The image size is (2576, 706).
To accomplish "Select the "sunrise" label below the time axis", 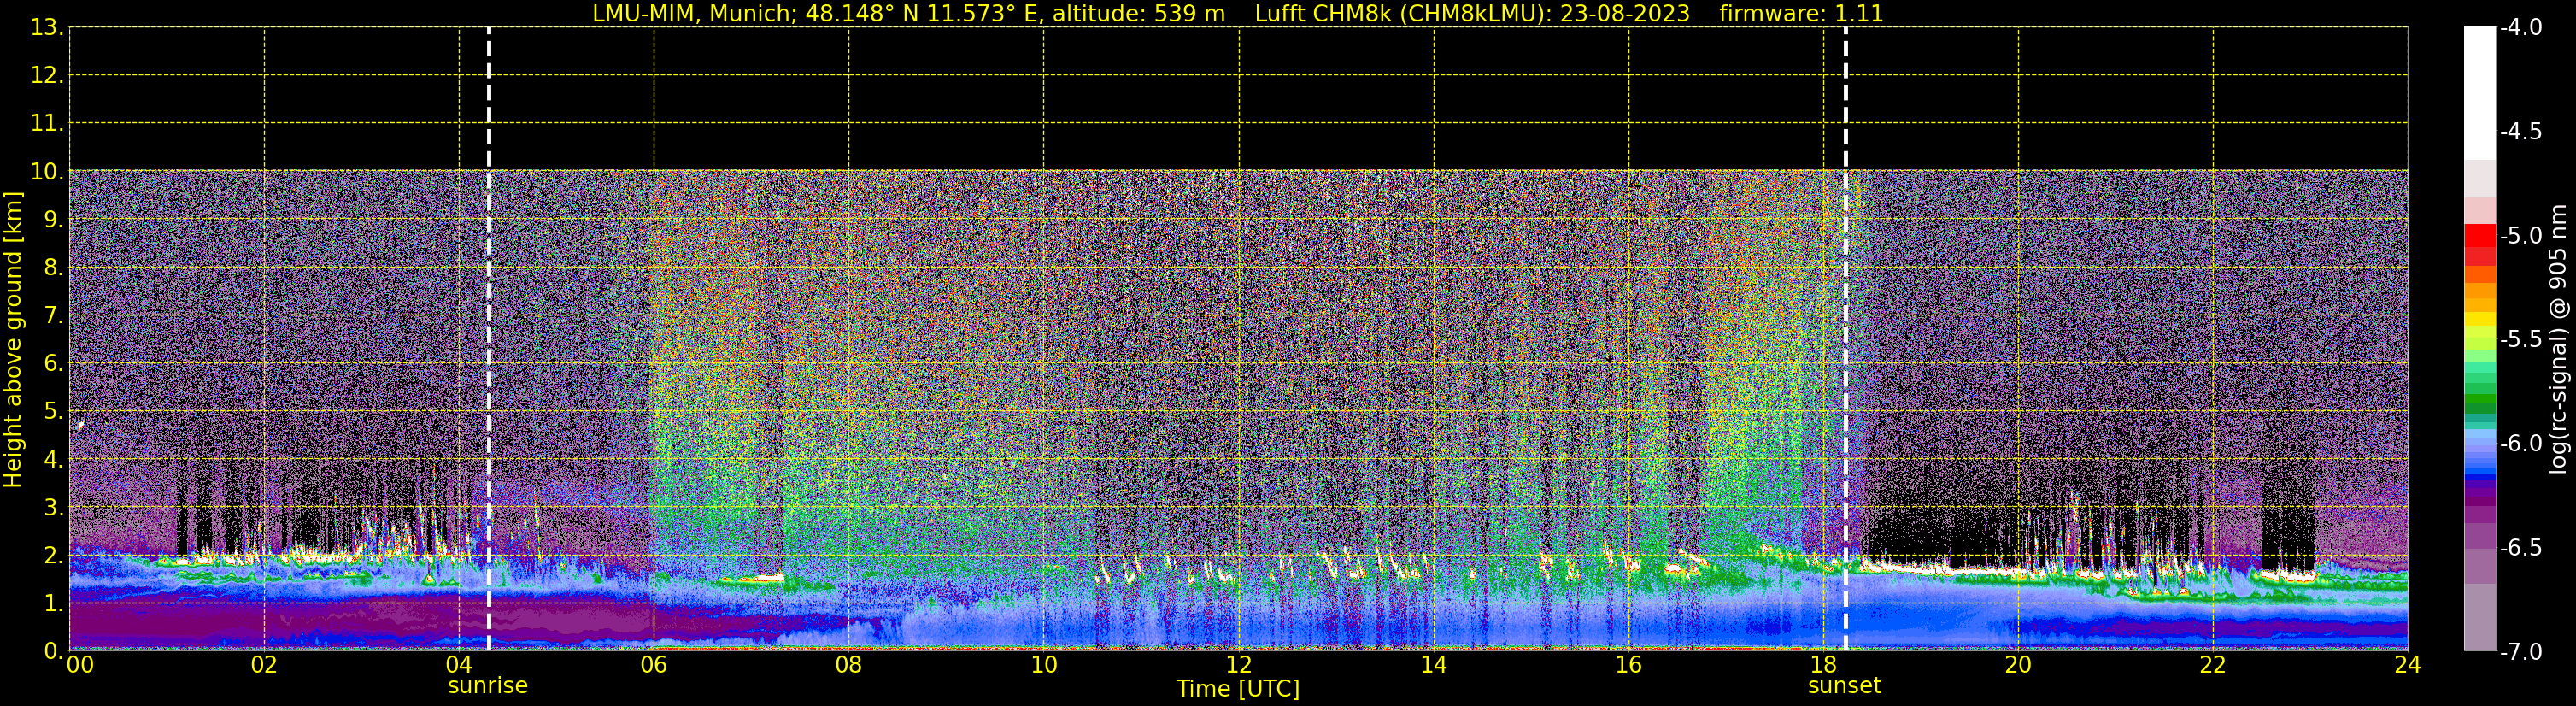I will point(488,686).
